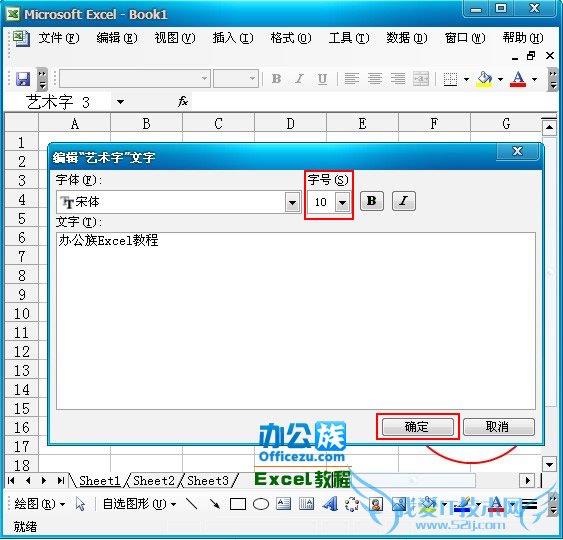
Task: Toggle Italic in the Excel formatting toolbar
Action: [x=299, y=79]
